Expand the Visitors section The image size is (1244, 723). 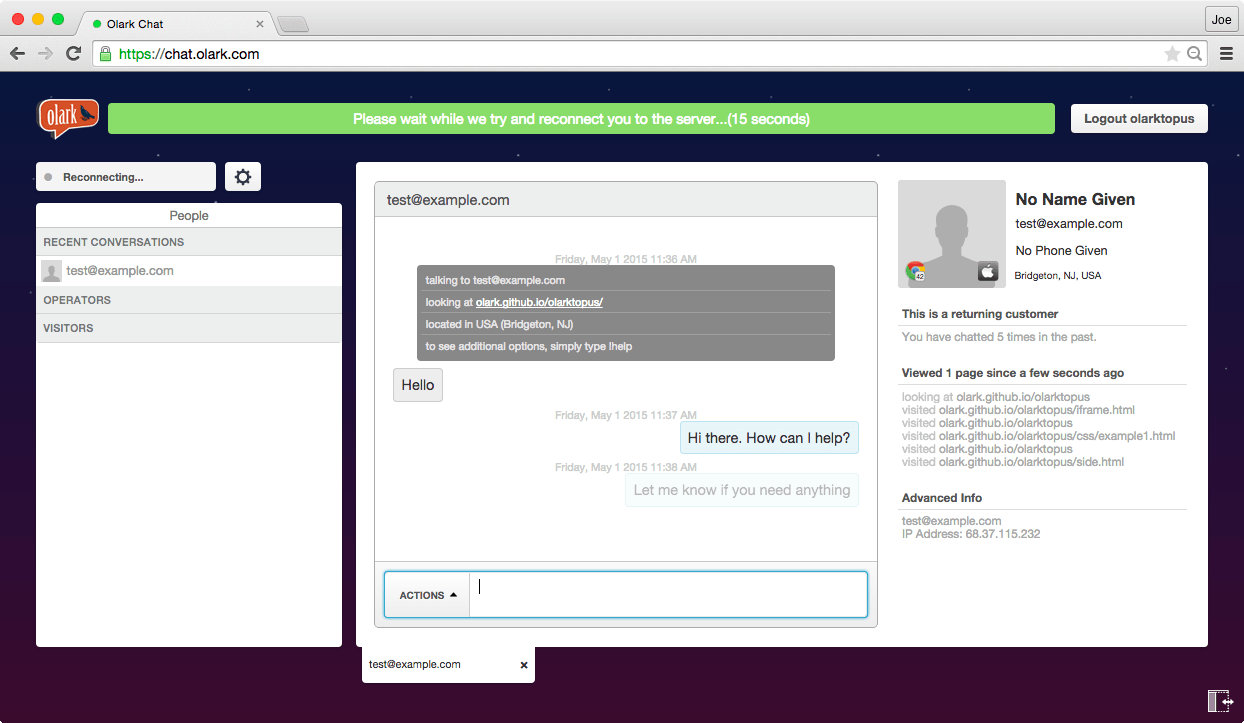tap(189, 328)
